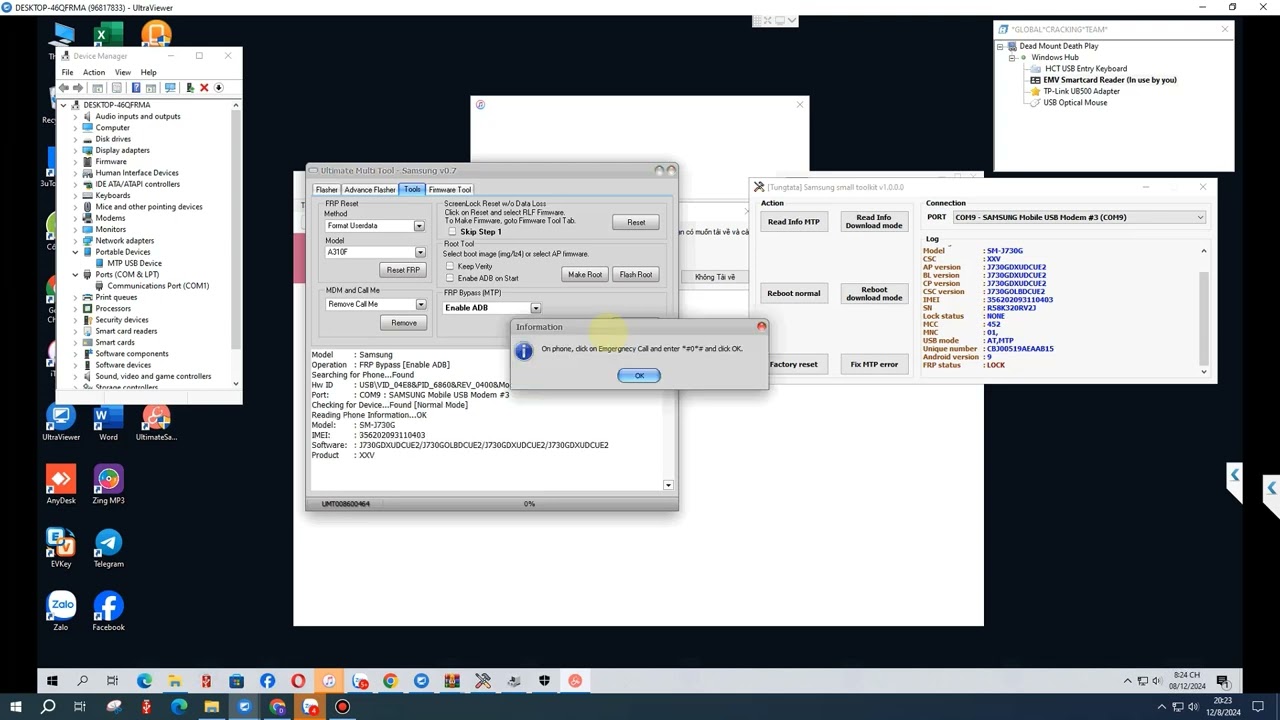Click the Back arrow in Device Manager toolbar
The image size is (1280, 720).
[64, 88]
